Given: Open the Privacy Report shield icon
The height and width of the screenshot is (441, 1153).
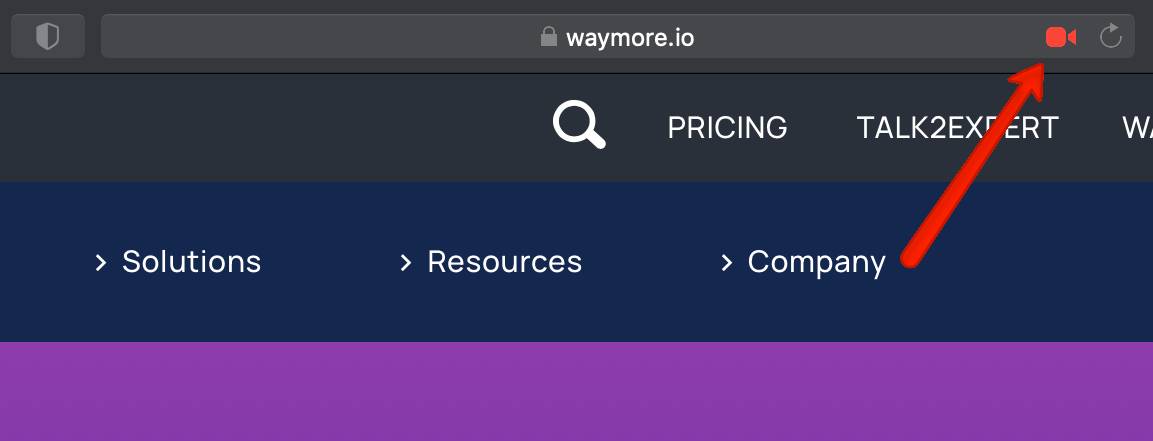Looking at the screenshot, I should coord(48,36).
